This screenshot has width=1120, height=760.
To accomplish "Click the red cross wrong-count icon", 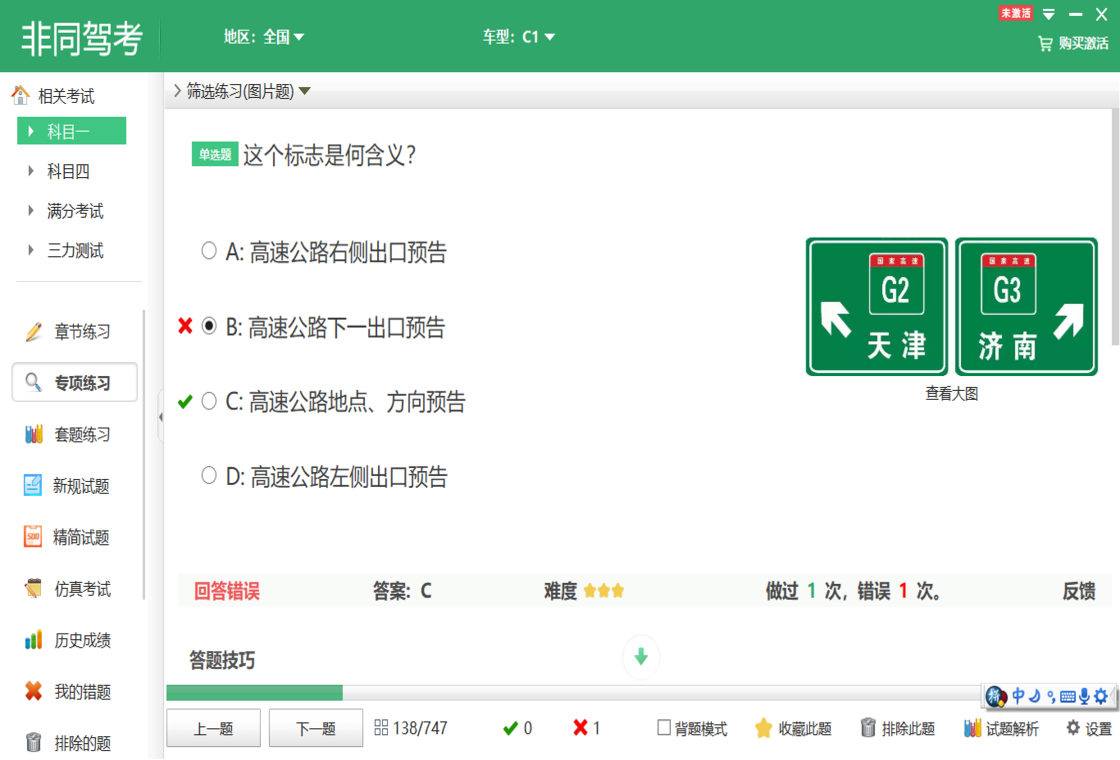I will [580, 728].
